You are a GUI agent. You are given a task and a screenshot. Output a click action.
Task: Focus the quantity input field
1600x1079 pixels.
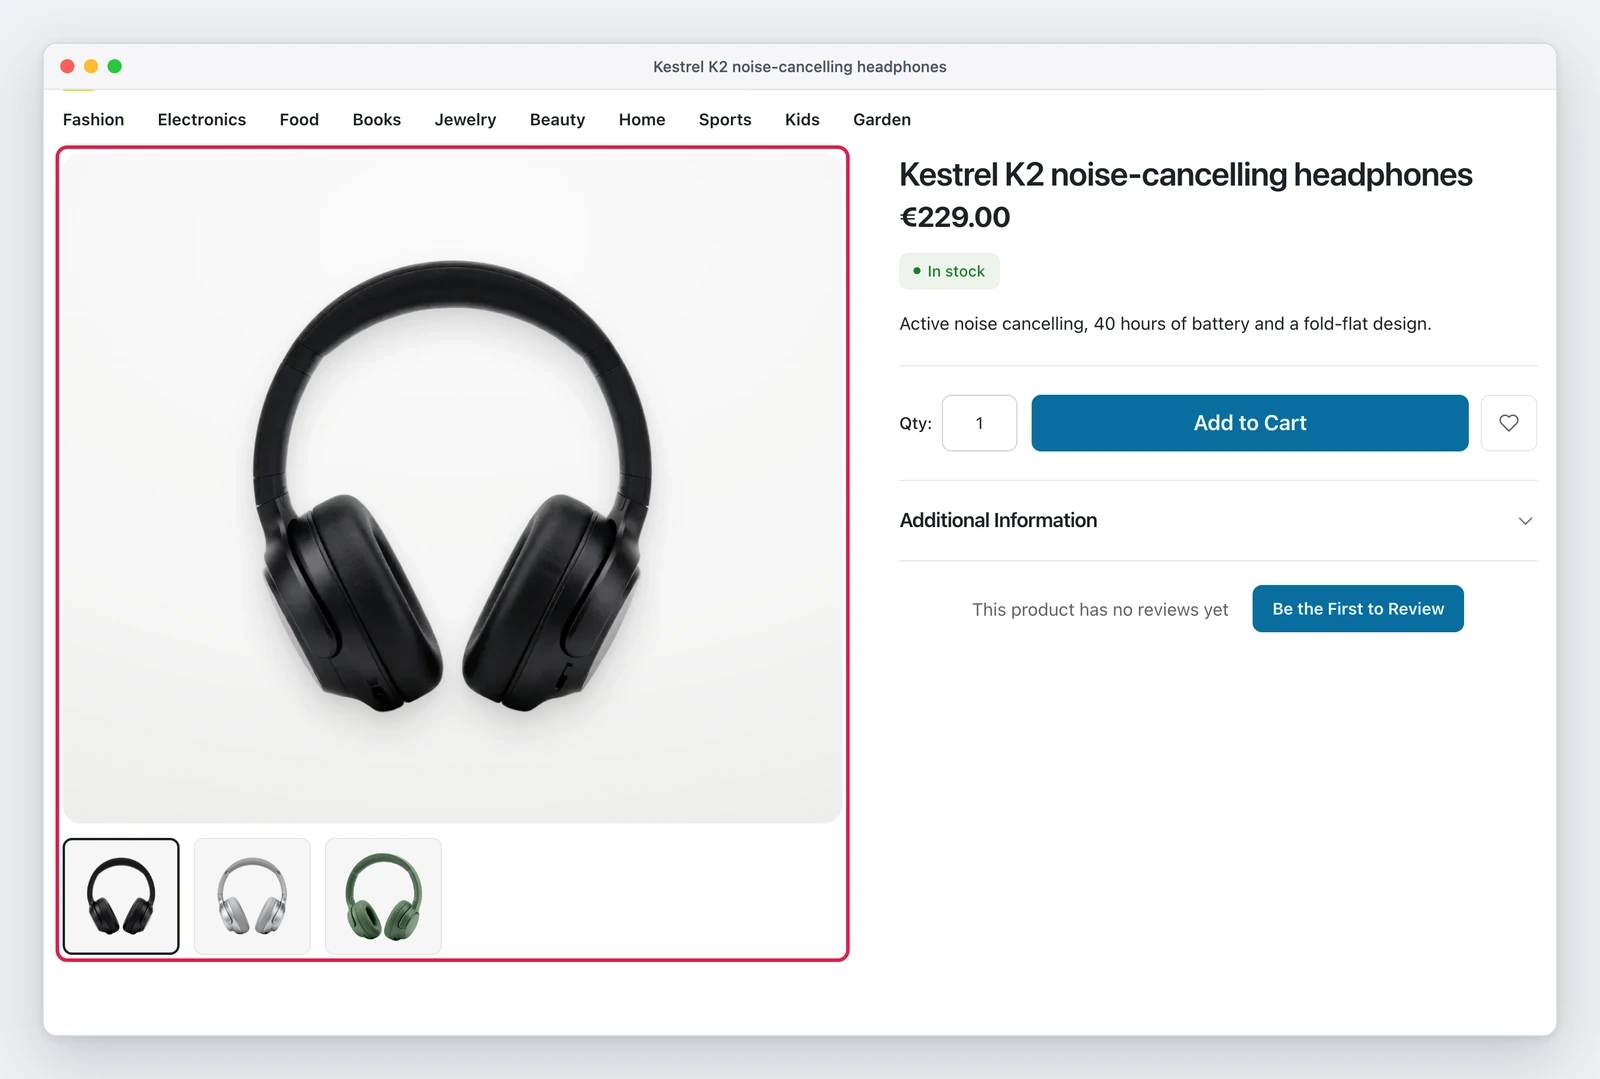pyautogui.click(x=979, y=423)
